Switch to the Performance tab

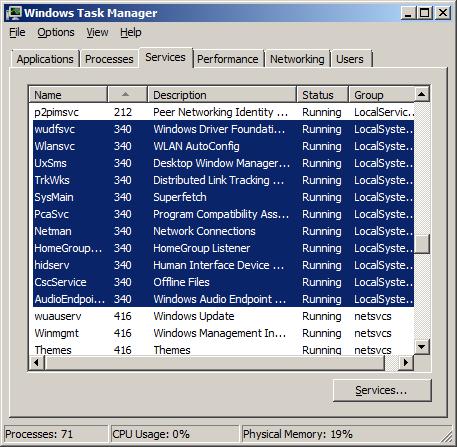(x=228, y=59)
